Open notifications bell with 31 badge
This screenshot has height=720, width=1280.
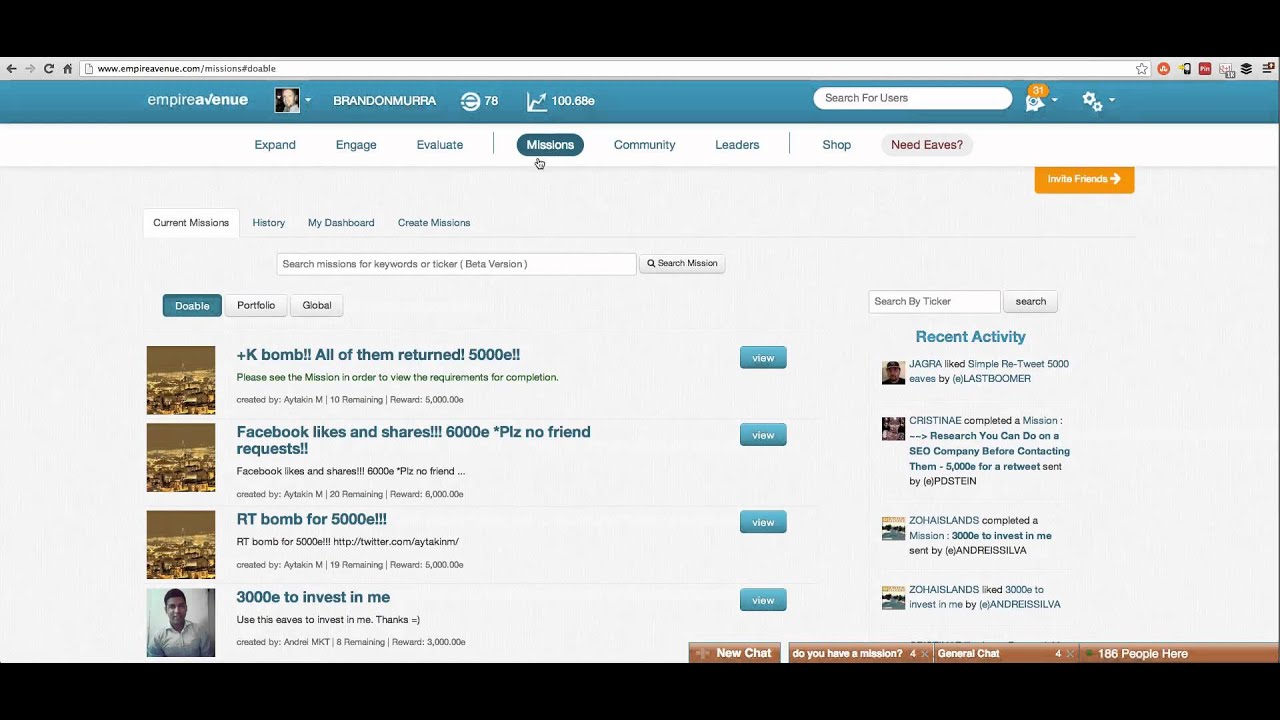point(1034,100)
